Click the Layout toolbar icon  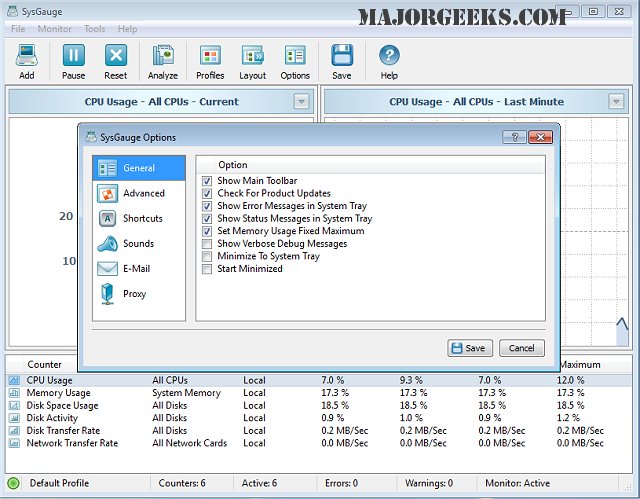click(253, 61)
